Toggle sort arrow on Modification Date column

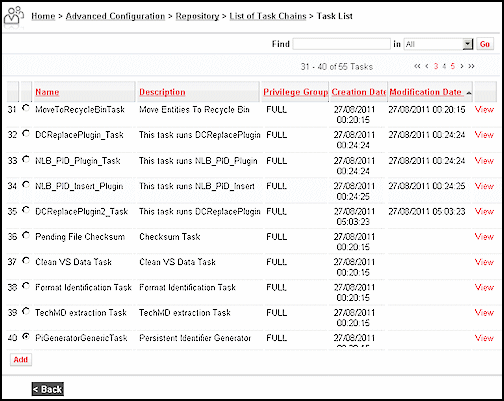point(469,93)
